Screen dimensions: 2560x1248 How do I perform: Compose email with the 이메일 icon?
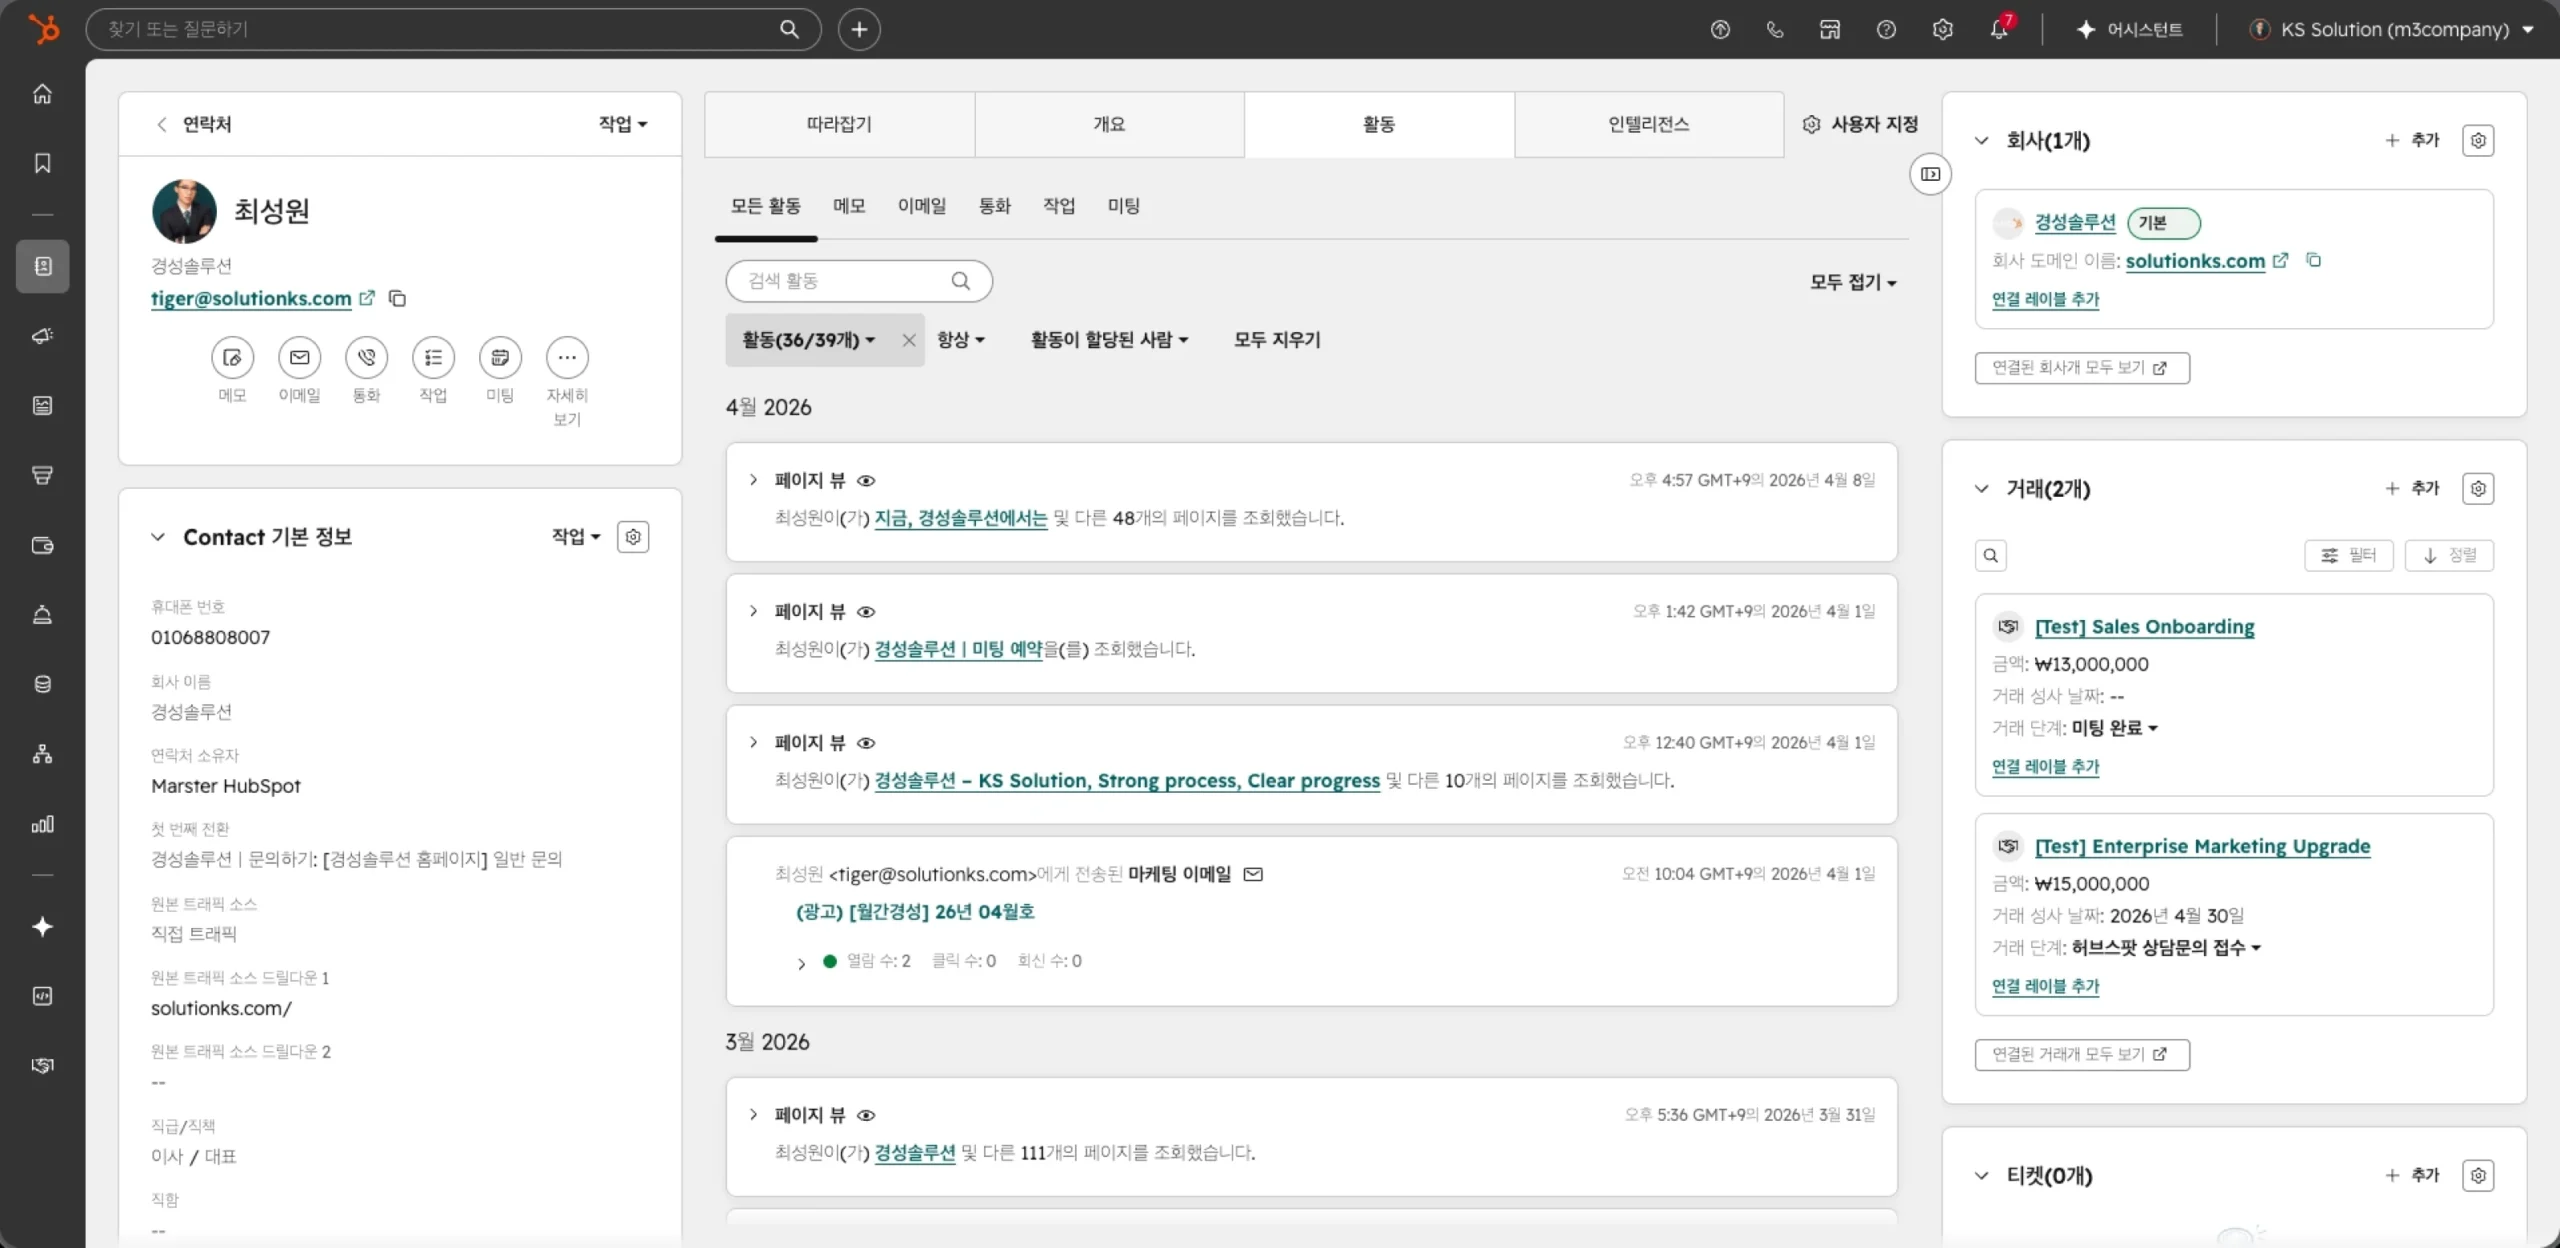(x=299, y=357)
